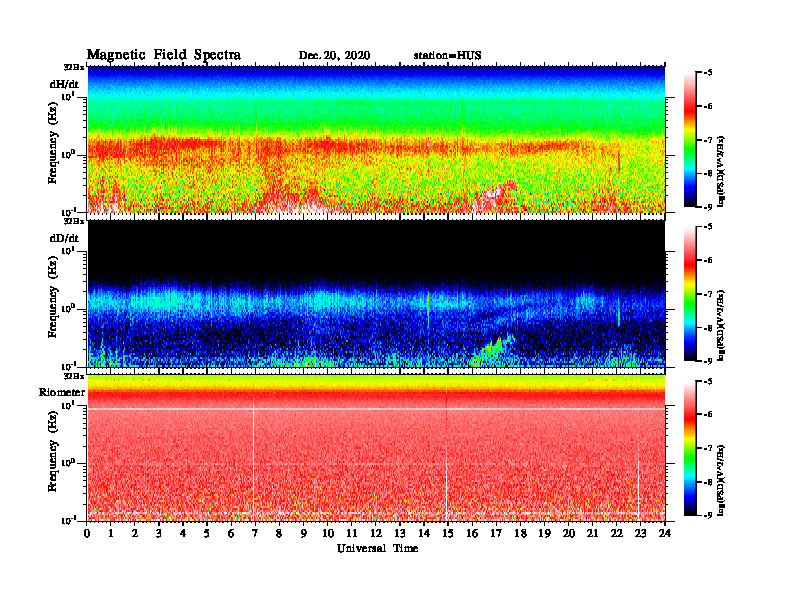This screenshot has height=612, width=792.
Task: Click hour 14 on the Universal Time axis
Action: 424,533
